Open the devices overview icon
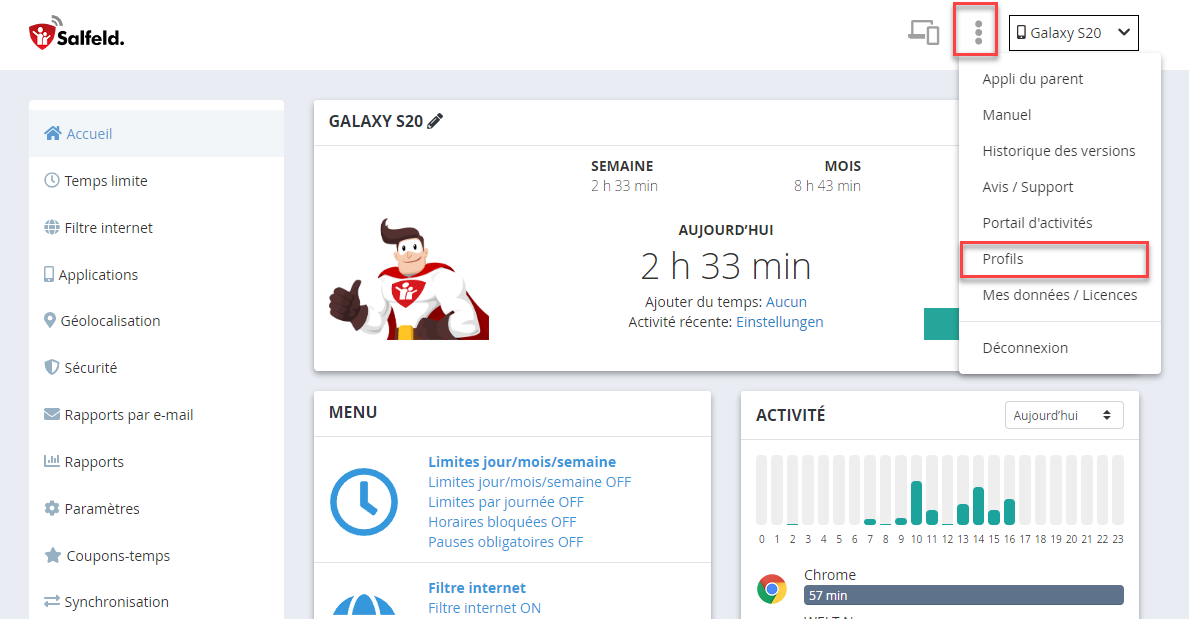The height and width of the screenshot is (619, 1189). [x=924, y=33]
